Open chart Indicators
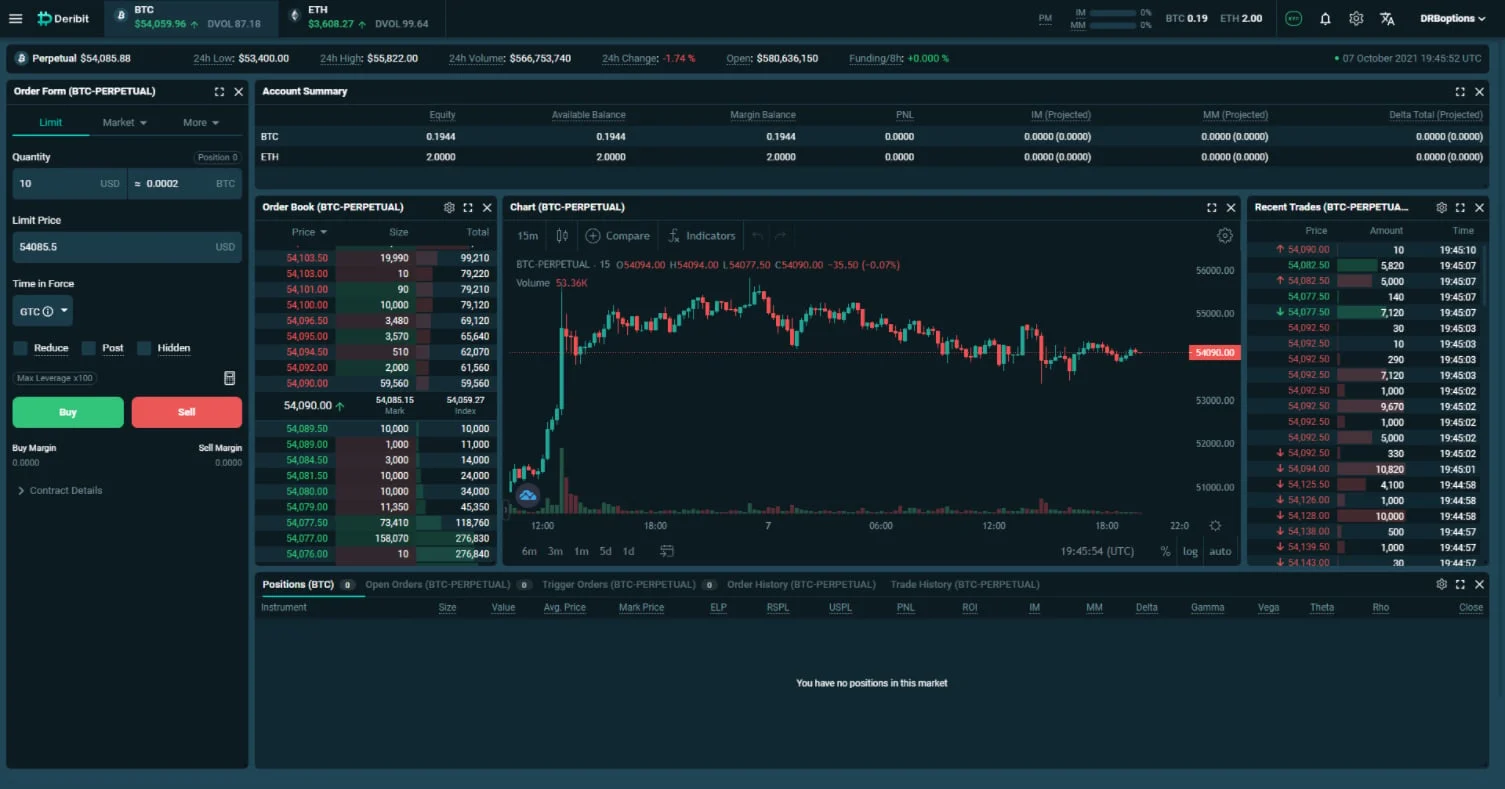Image resolution: width=1505 pixels, height=789 pixels. pos(701,236)
